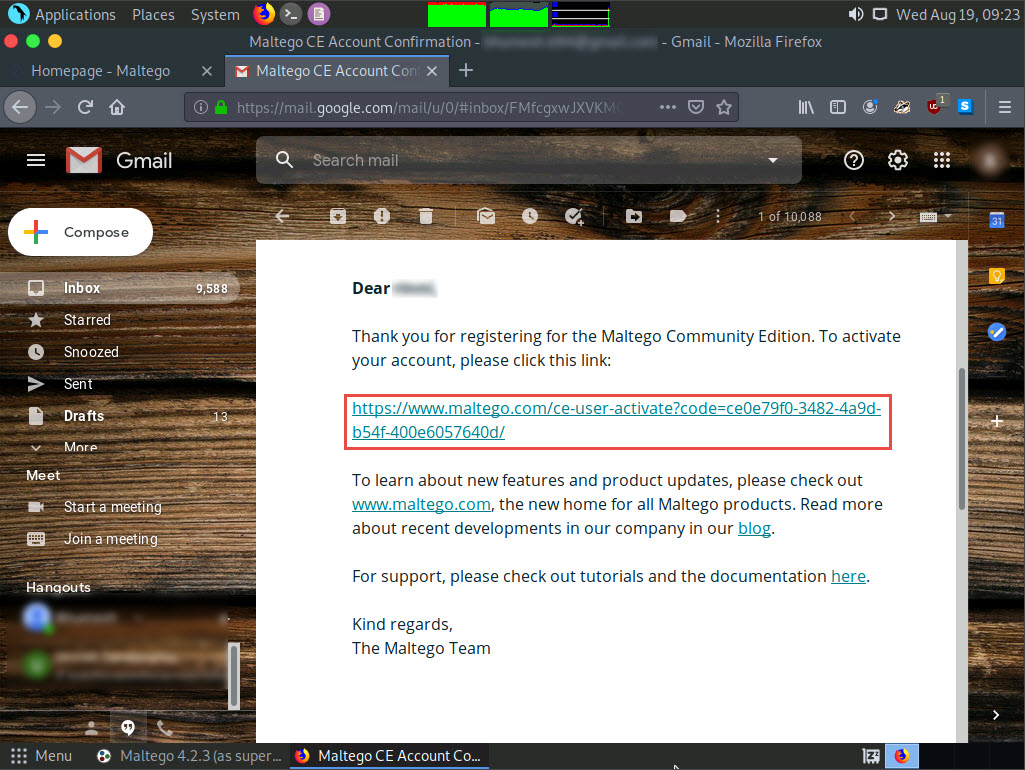Screen dimensions: 1025x770
Task: Go to the Firefox home page
Action: (x=117, y=107)
